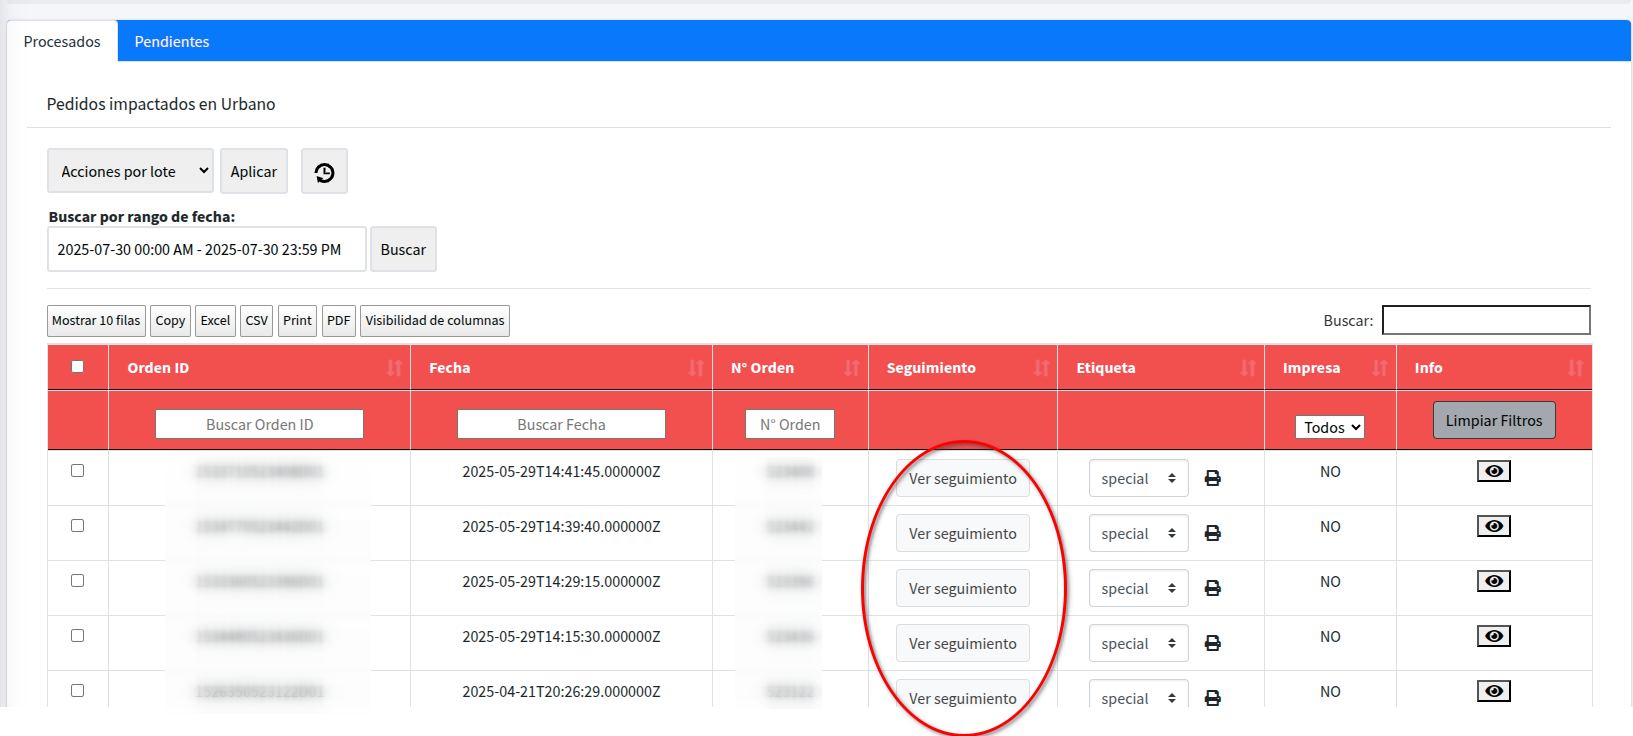Switch to the Pendientes tab

[172, 42]
